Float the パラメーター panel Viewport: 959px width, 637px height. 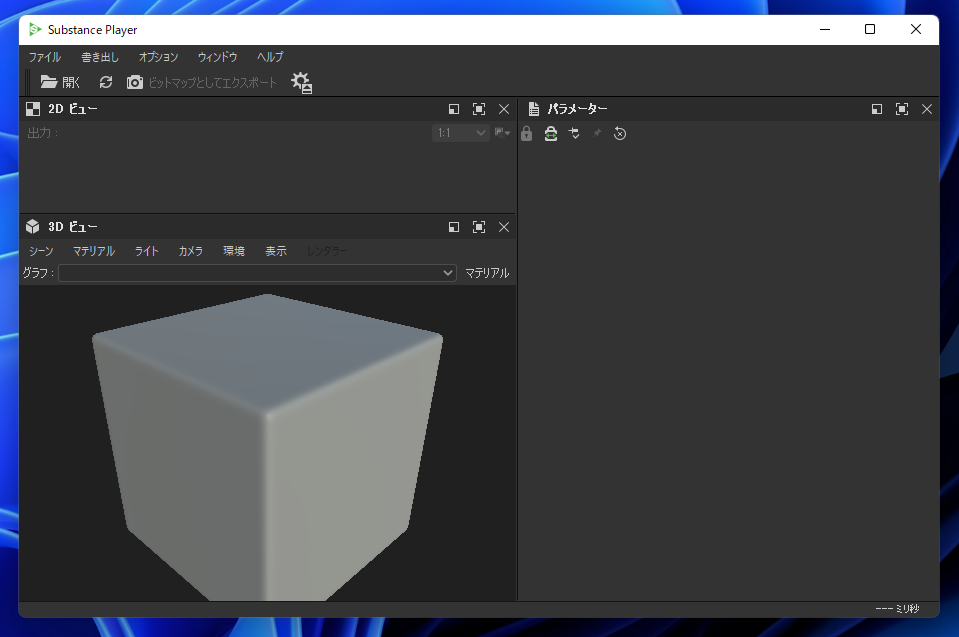pos(877,109)
